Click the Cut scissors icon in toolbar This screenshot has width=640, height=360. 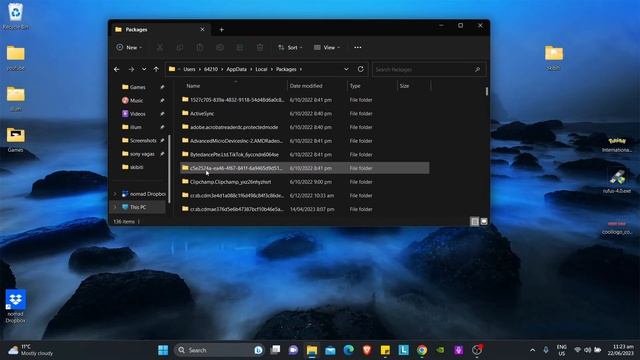click(x=160, y=48)
